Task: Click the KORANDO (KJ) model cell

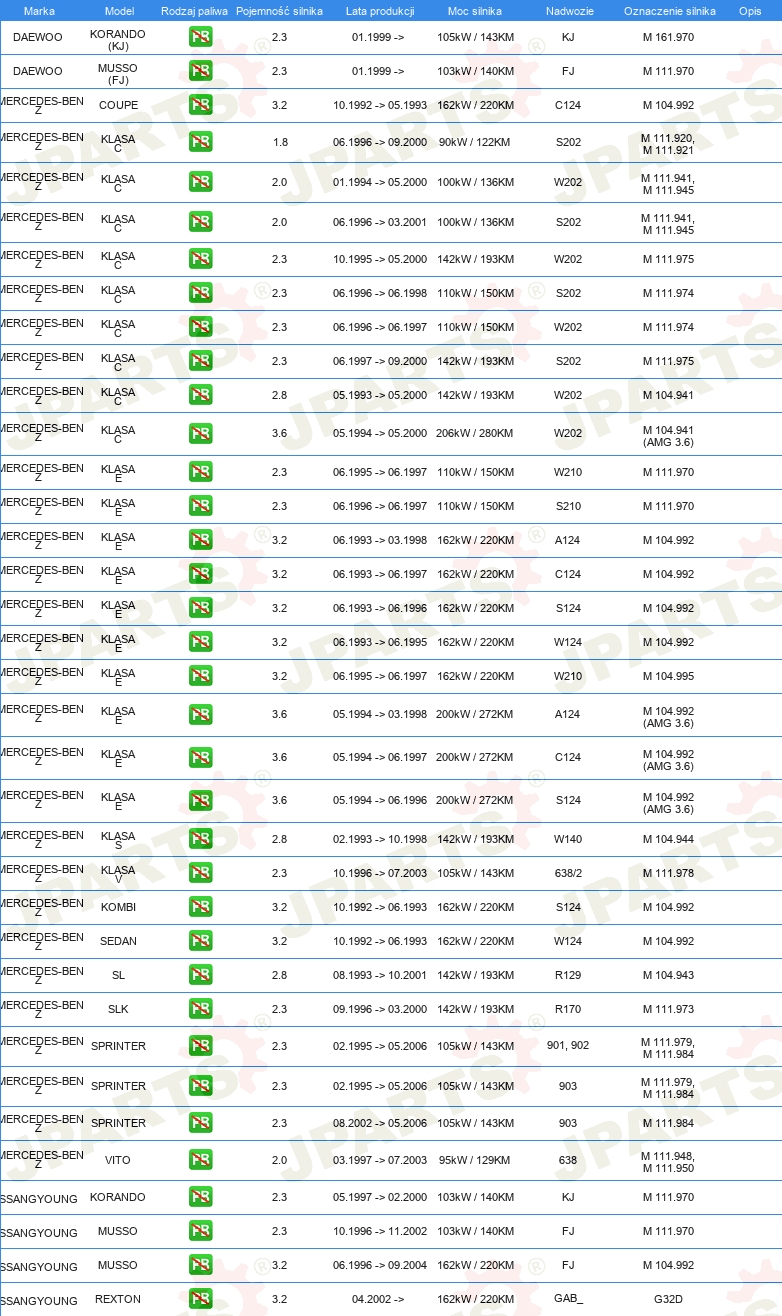Action: (x=118, y=39)
